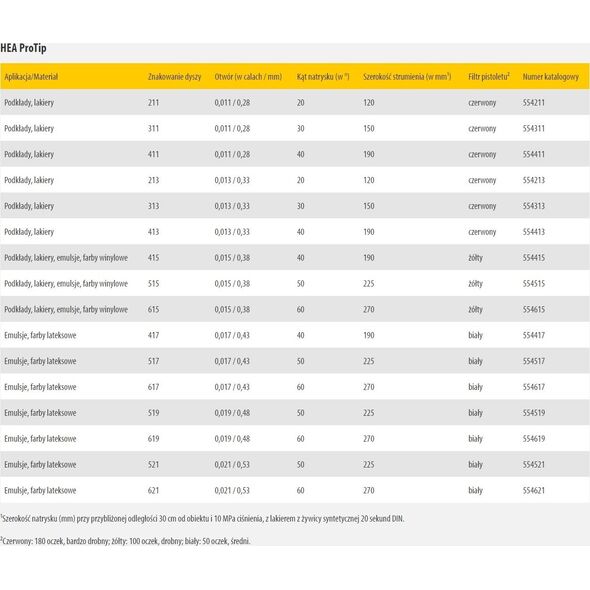Select catalog number 554211

pyautogui.click(x=534, y=102)
